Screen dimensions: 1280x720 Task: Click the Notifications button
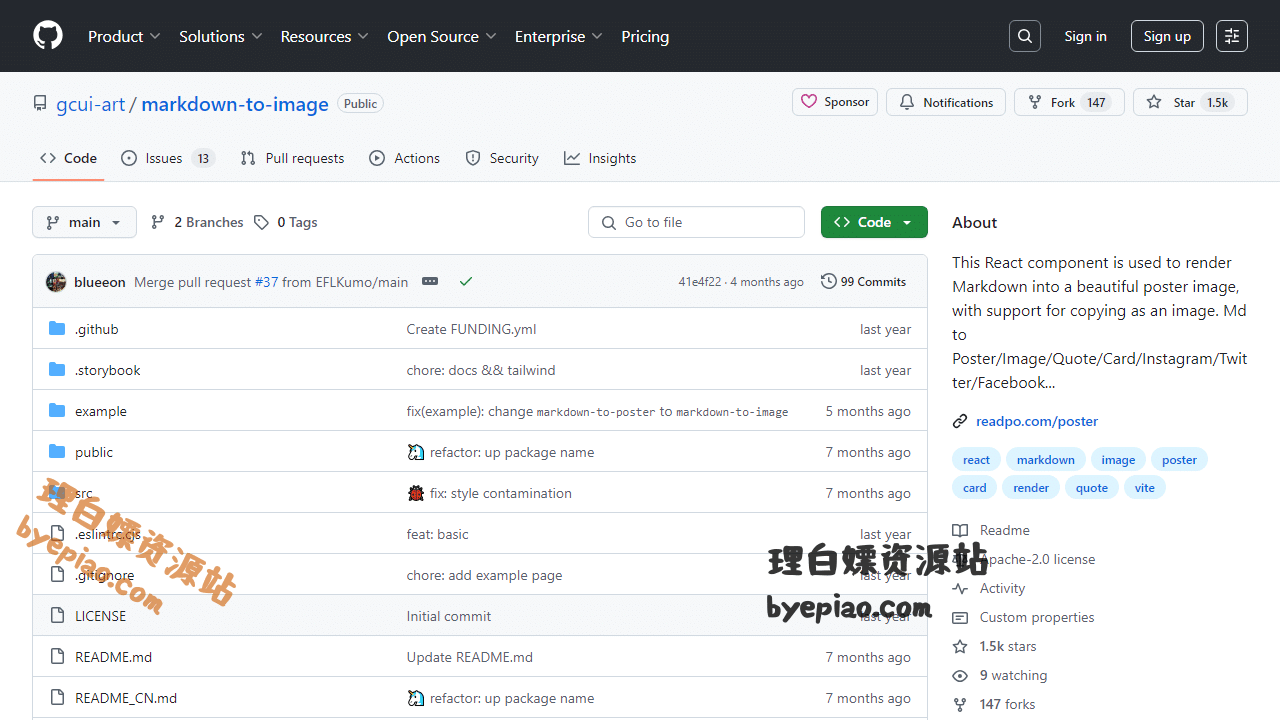click(x=946, y=102)
